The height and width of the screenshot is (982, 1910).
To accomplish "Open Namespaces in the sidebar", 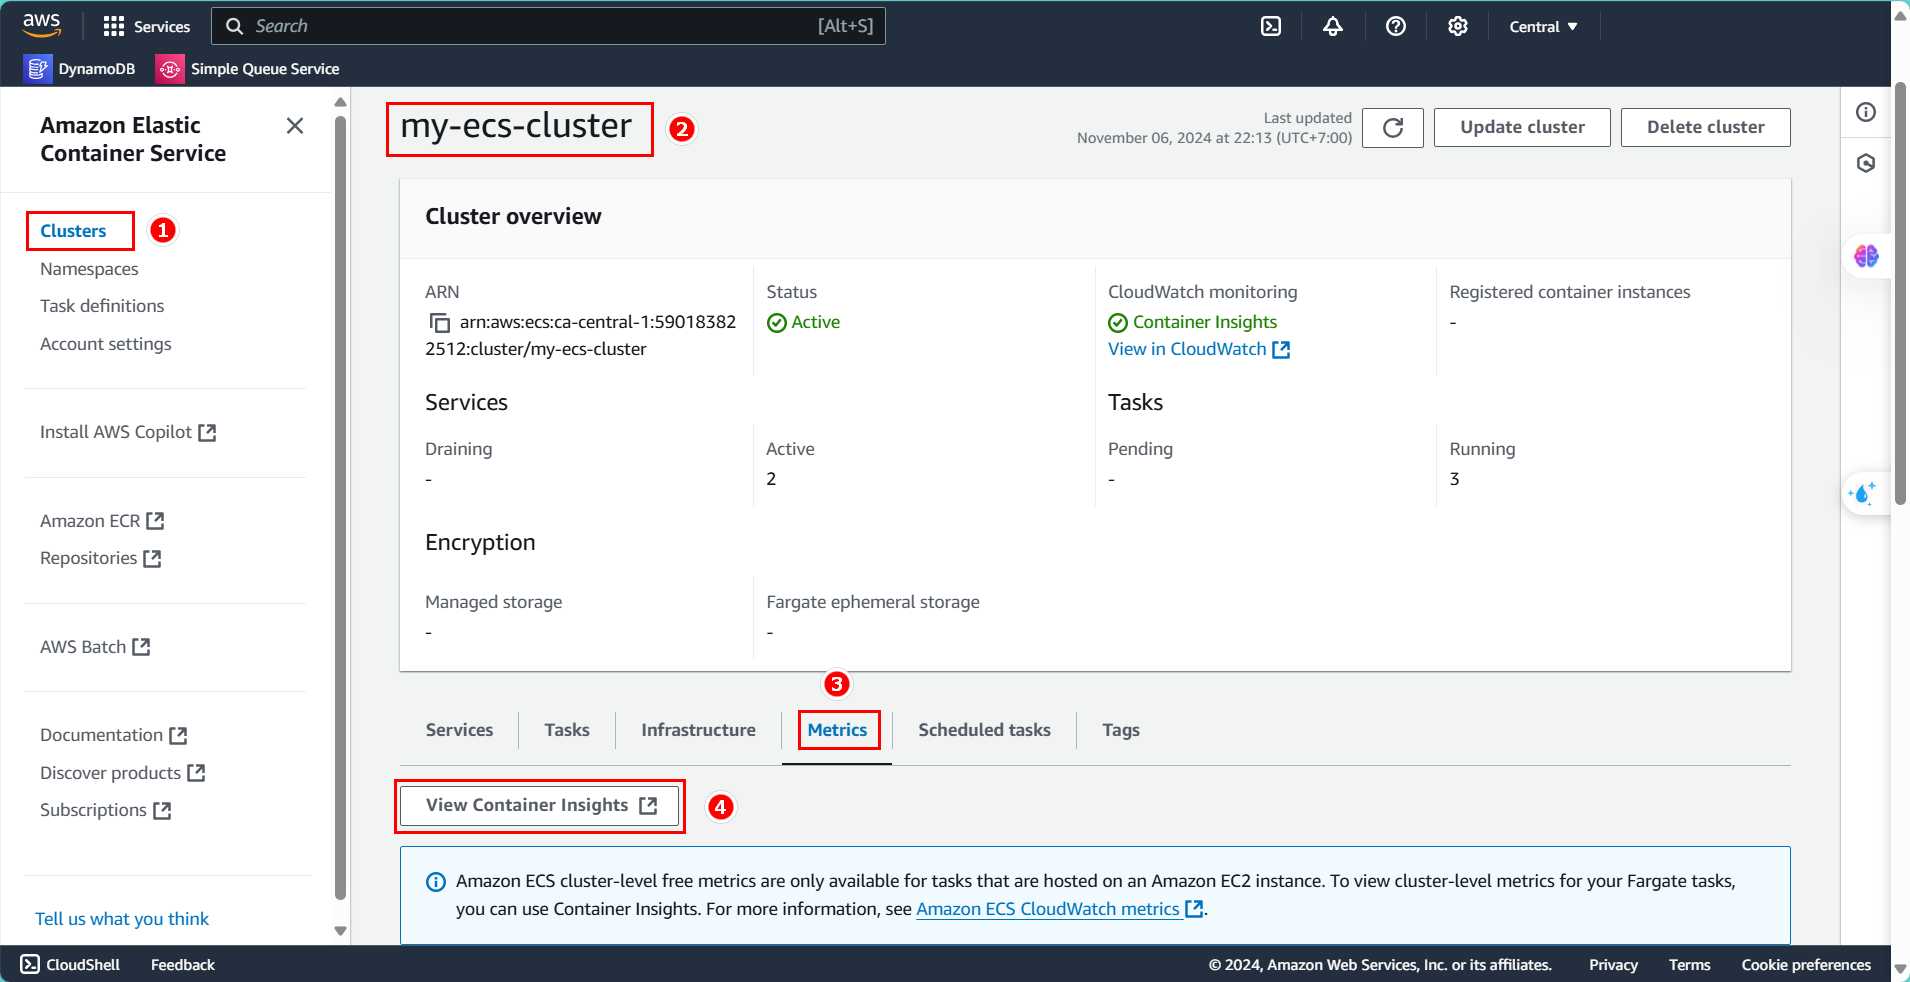I will [89, 269].
